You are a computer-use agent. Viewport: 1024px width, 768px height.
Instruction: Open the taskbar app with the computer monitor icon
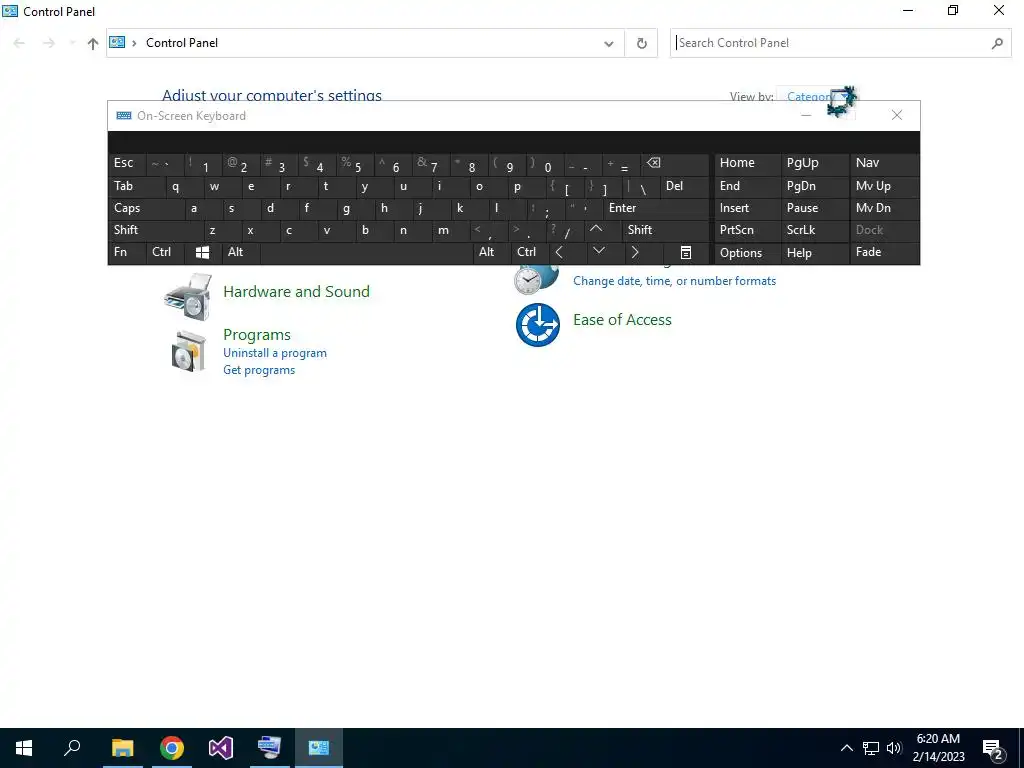(x=270, y=748)
